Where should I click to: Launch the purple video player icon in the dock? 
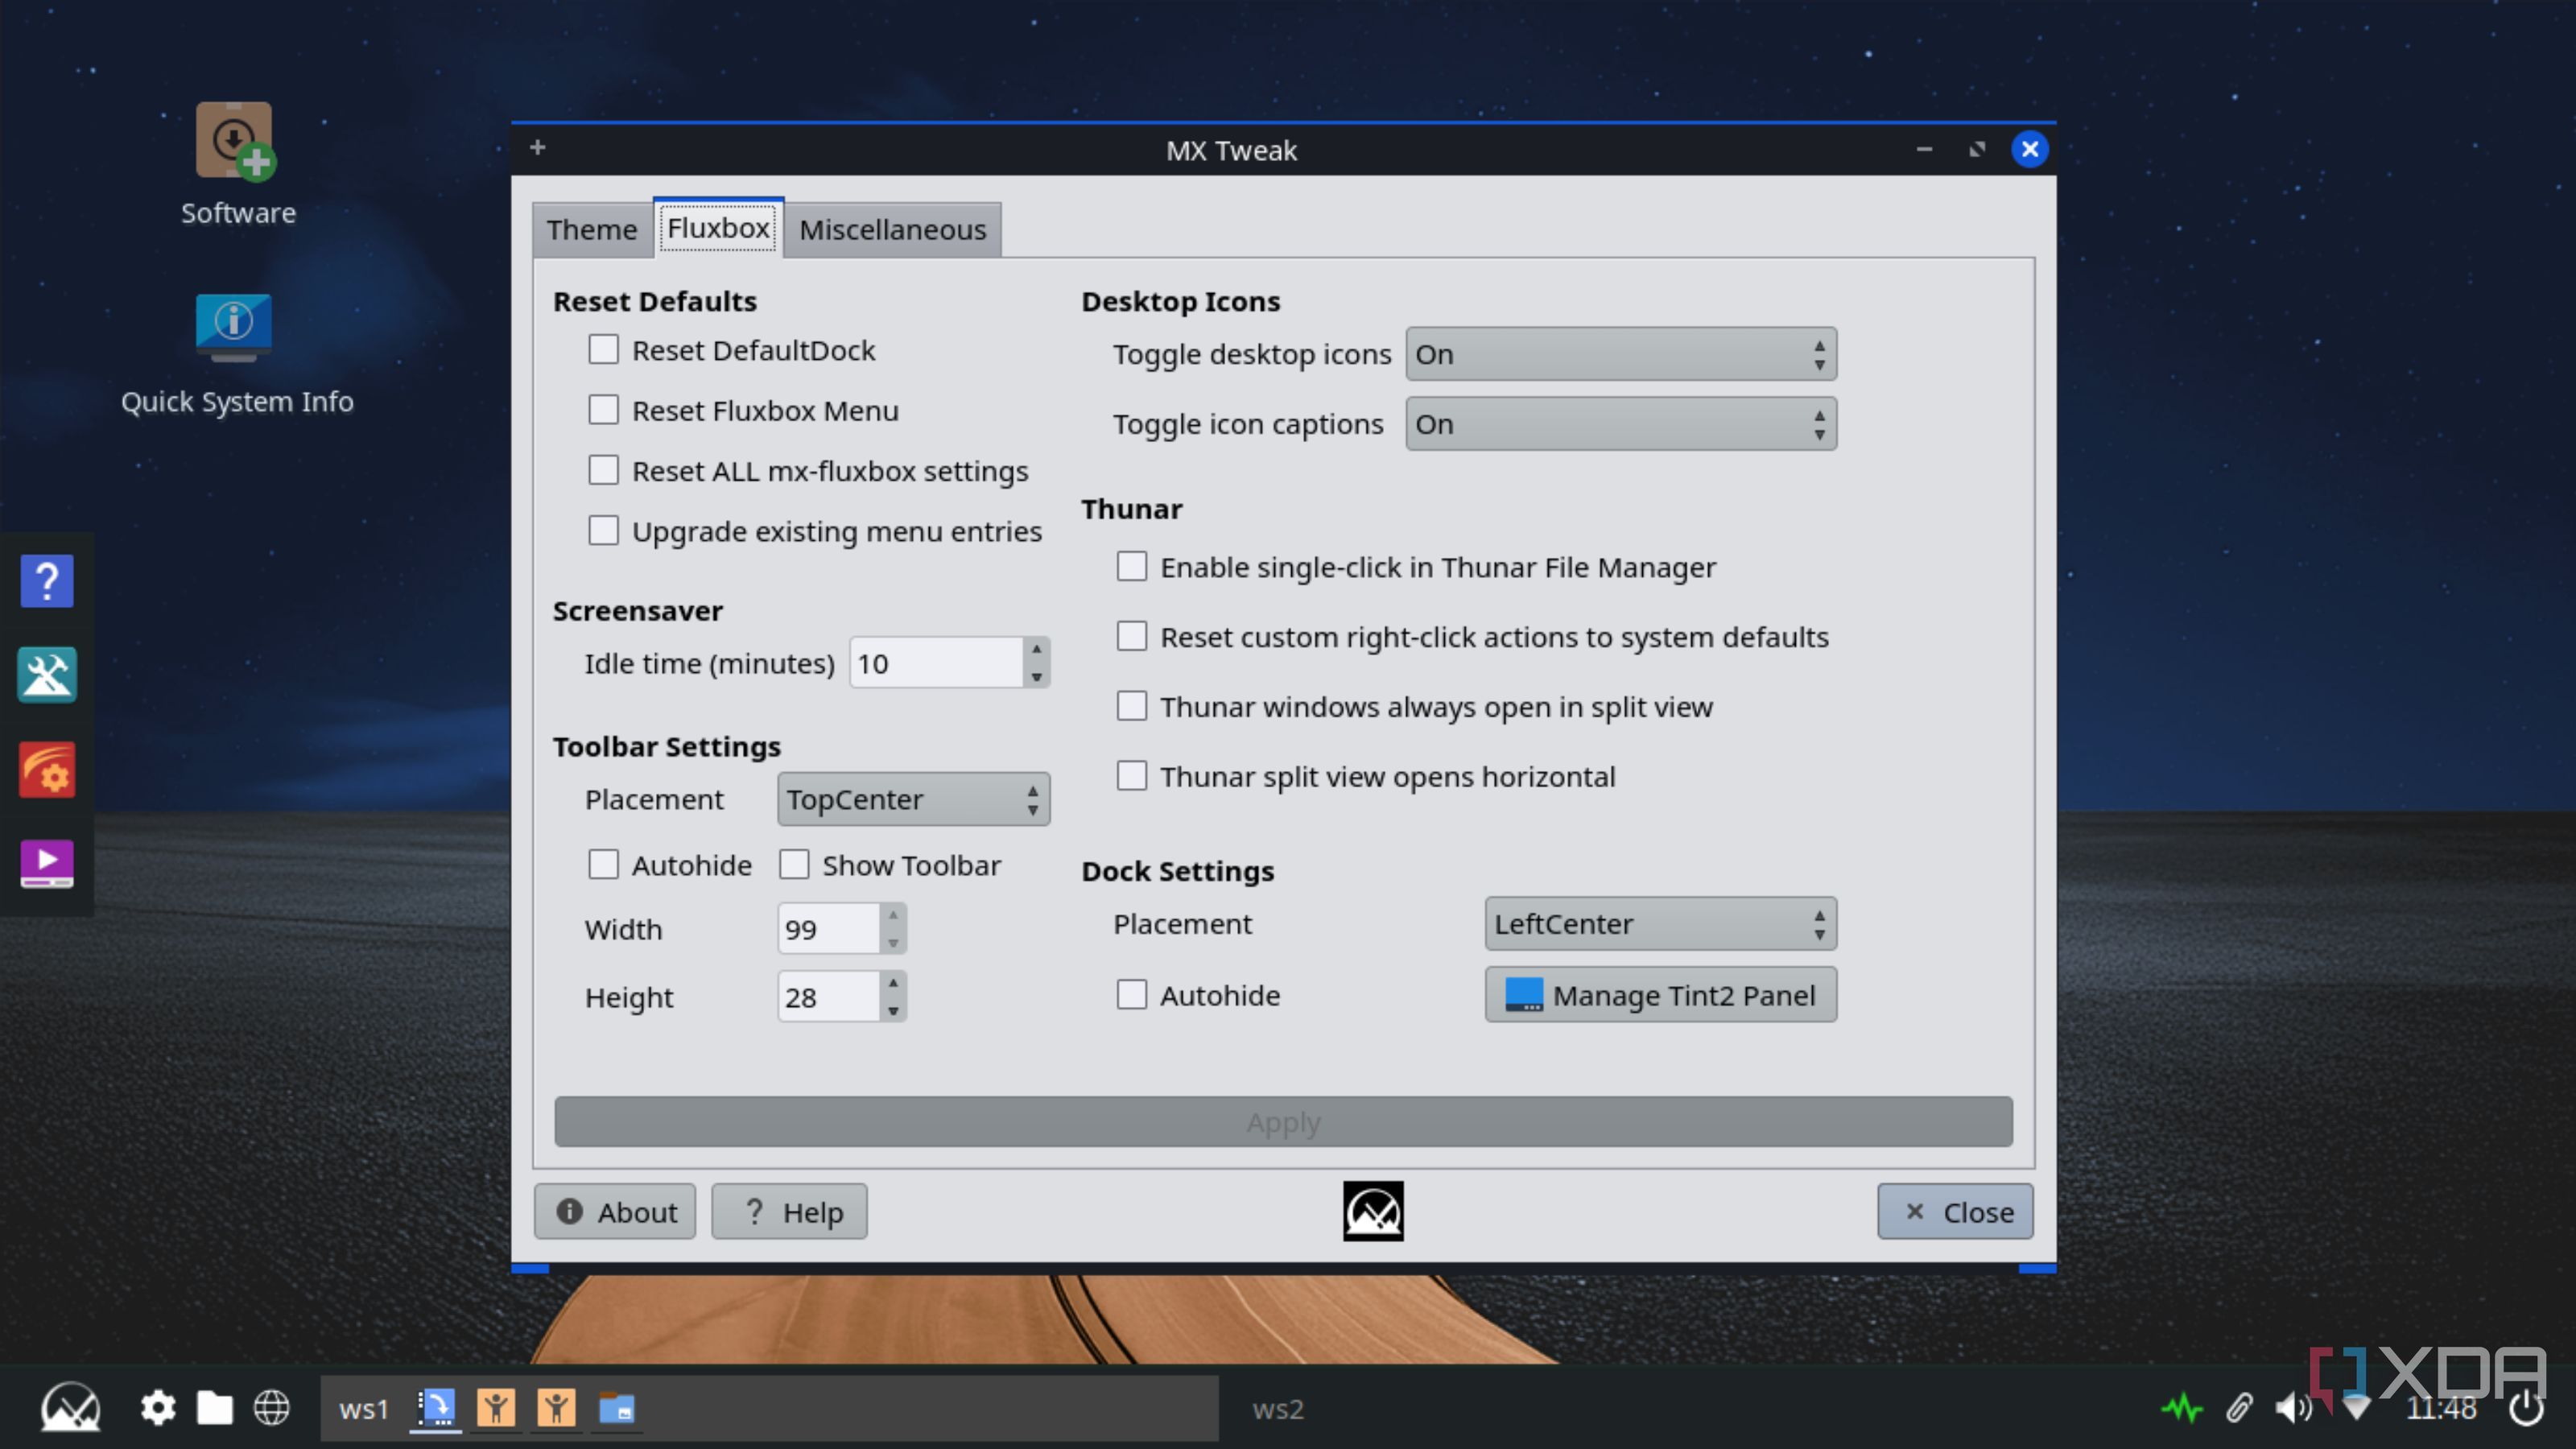(x=47, y=863)
